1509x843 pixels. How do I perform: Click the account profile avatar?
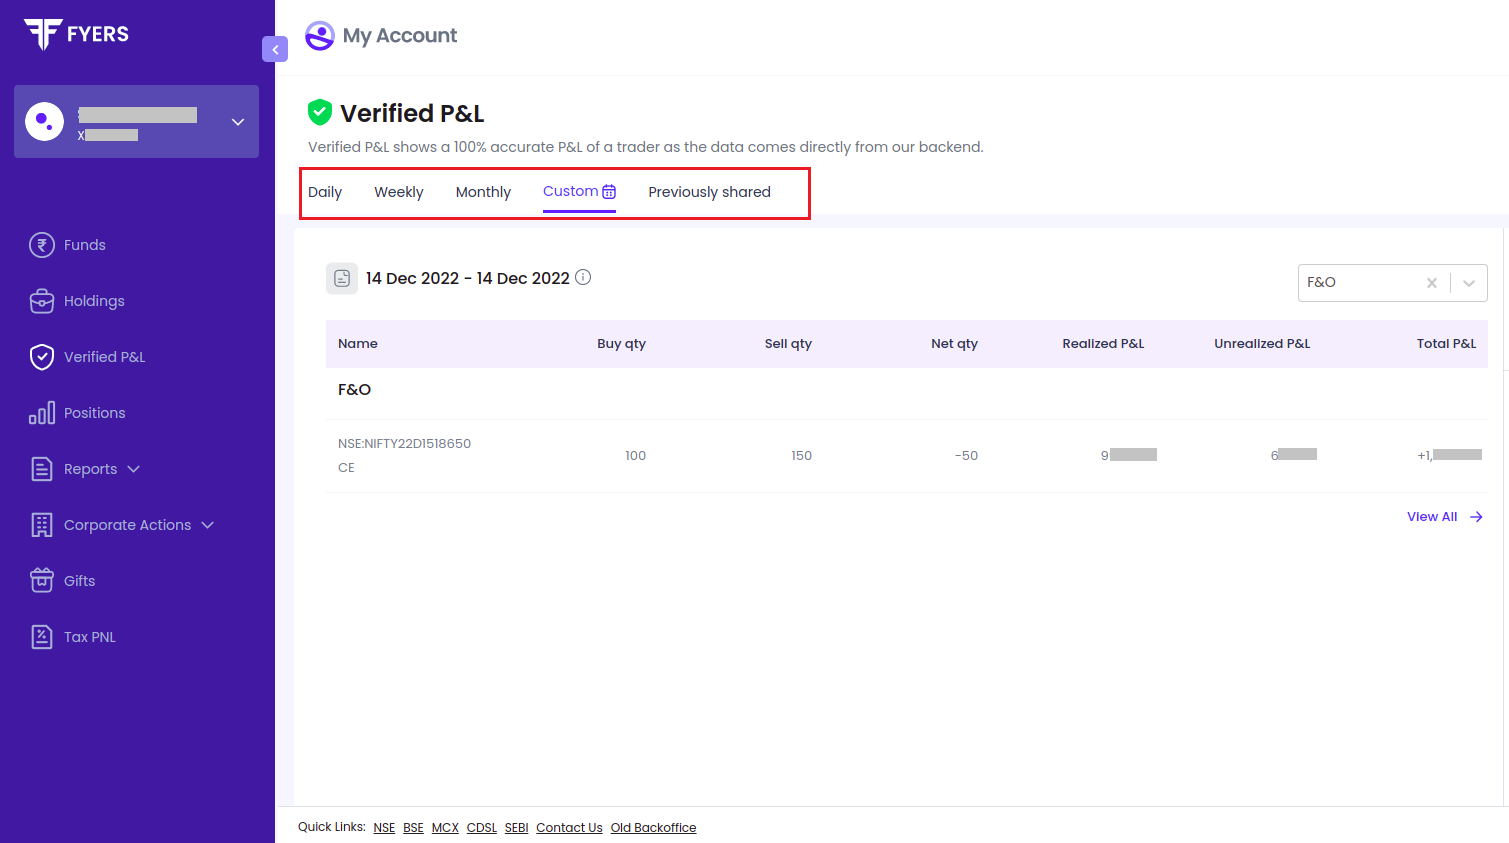[44, 122]
